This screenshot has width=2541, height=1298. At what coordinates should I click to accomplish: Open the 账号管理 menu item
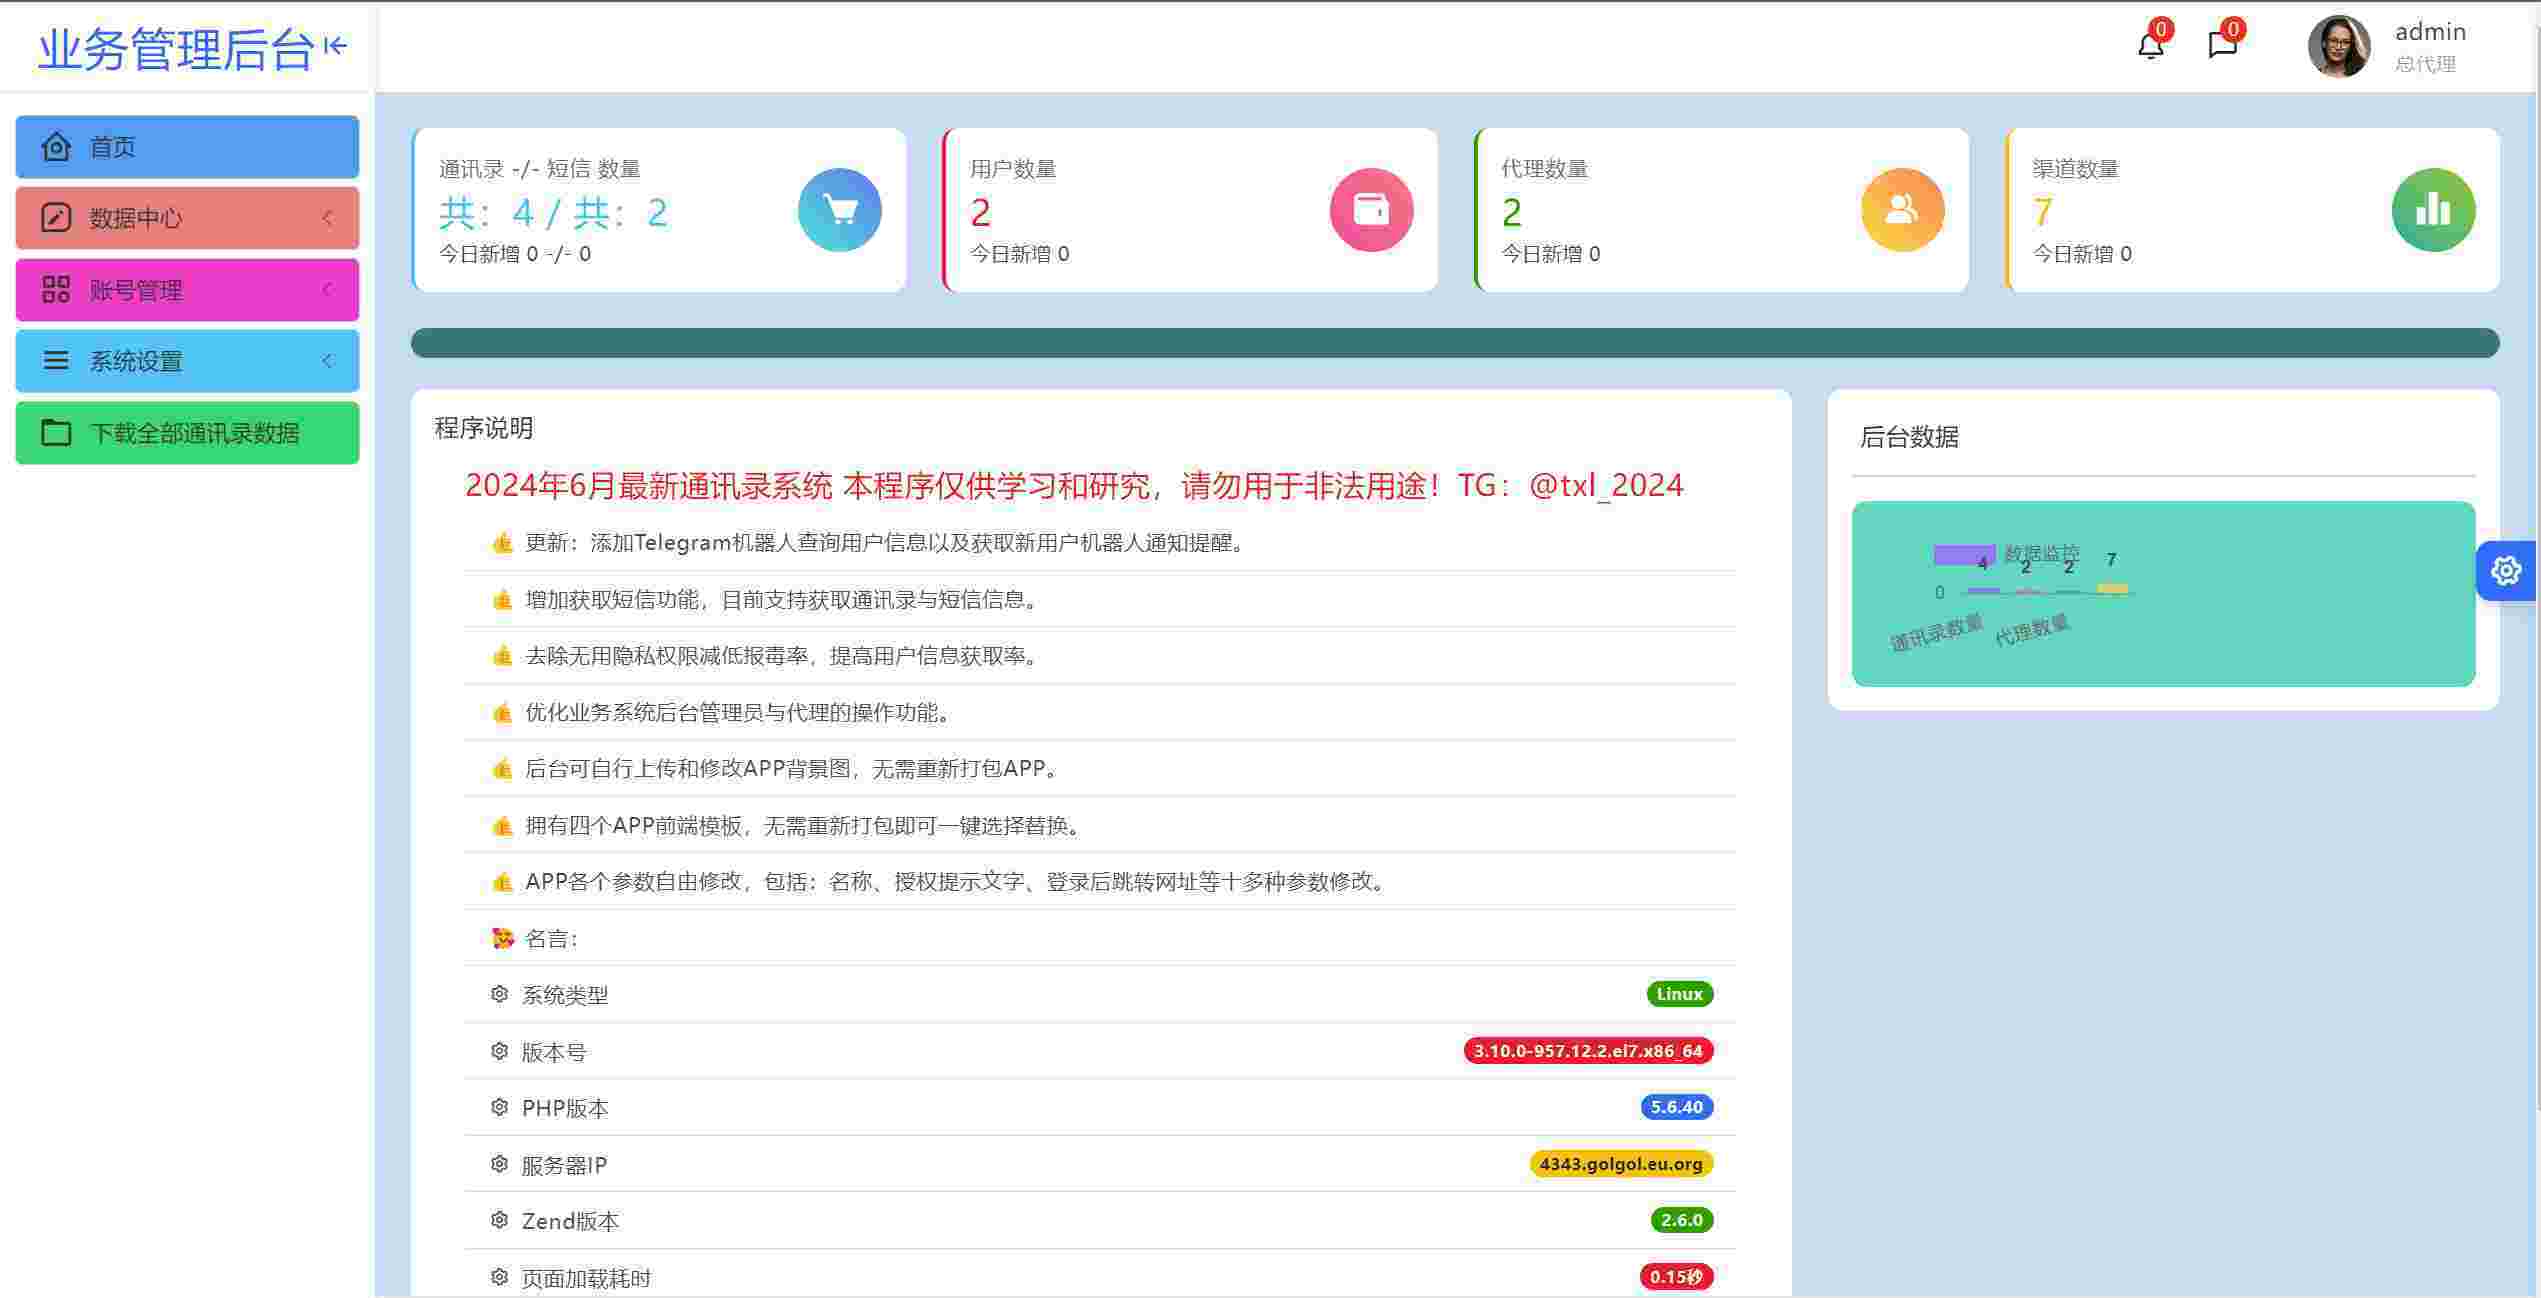[x=187, y=290]
